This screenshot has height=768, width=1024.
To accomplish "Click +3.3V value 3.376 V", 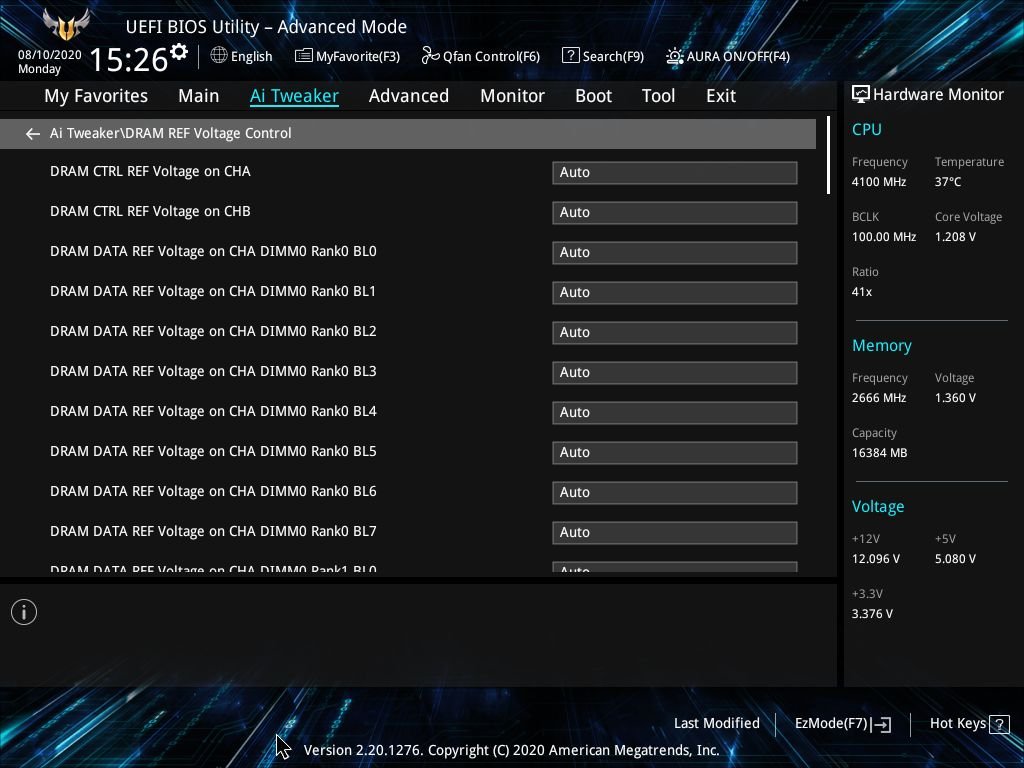I will (872, 614).
